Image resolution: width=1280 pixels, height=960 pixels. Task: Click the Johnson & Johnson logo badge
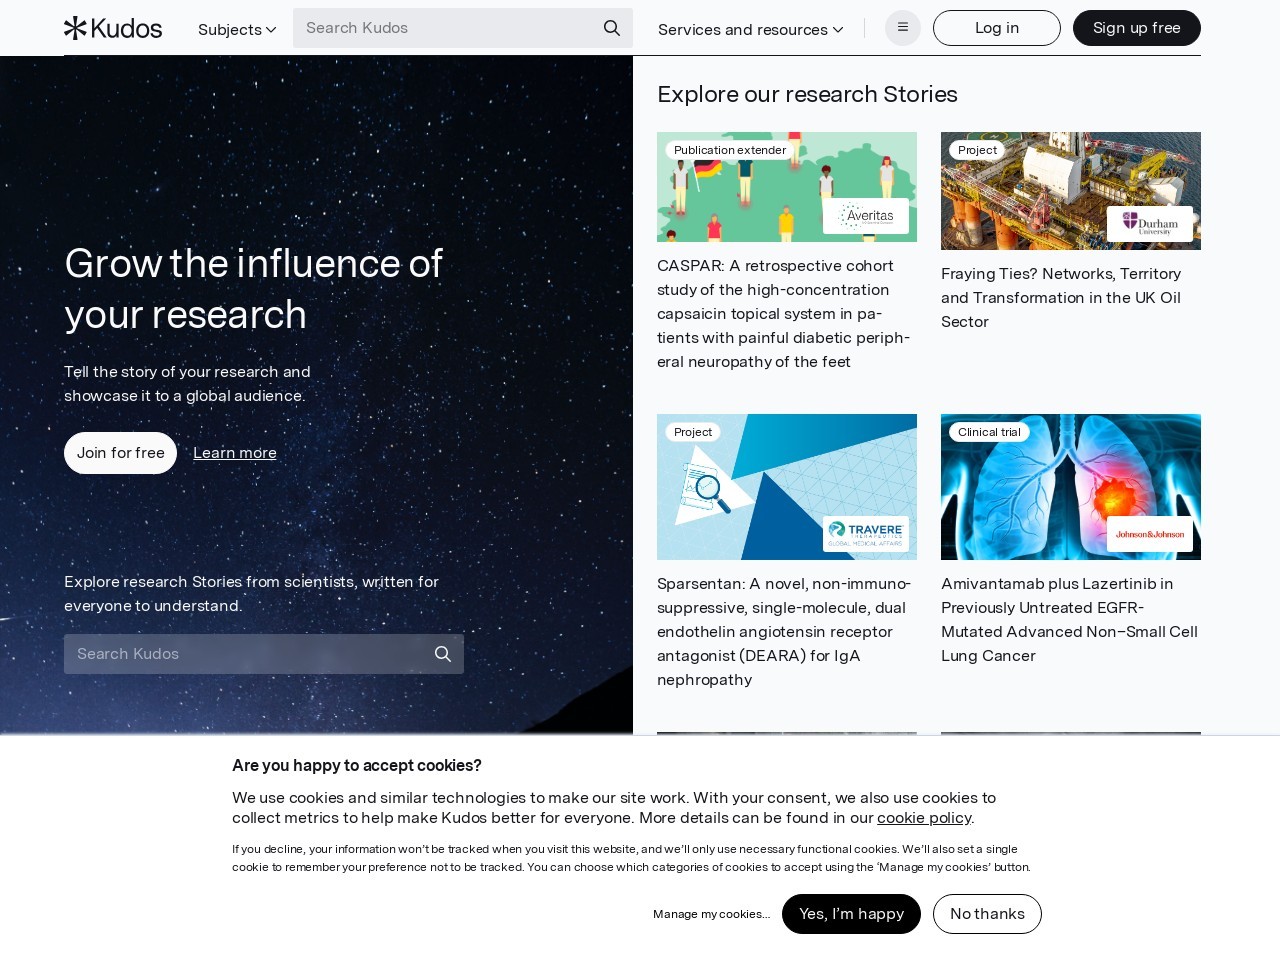coord(1150,534)
